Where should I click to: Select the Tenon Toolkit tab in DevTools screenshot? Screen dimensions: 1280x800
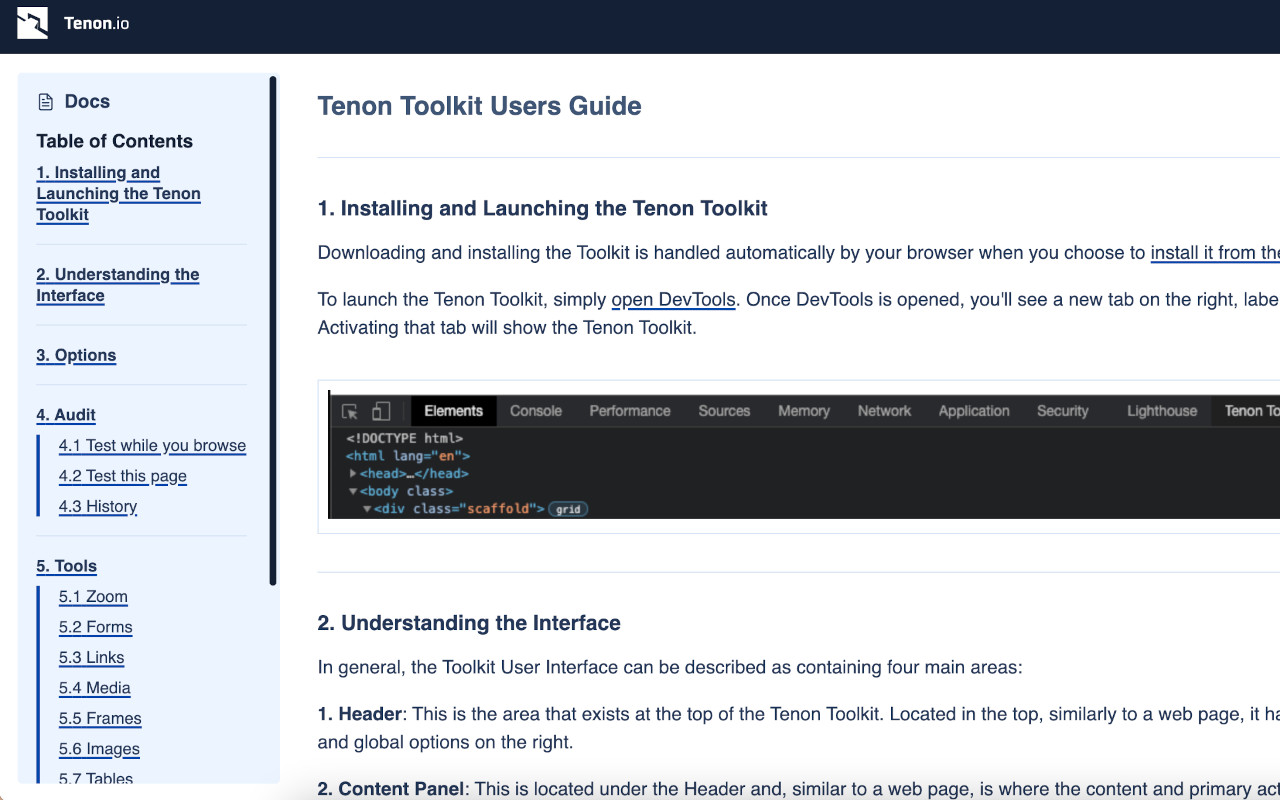coord(1247,411)
